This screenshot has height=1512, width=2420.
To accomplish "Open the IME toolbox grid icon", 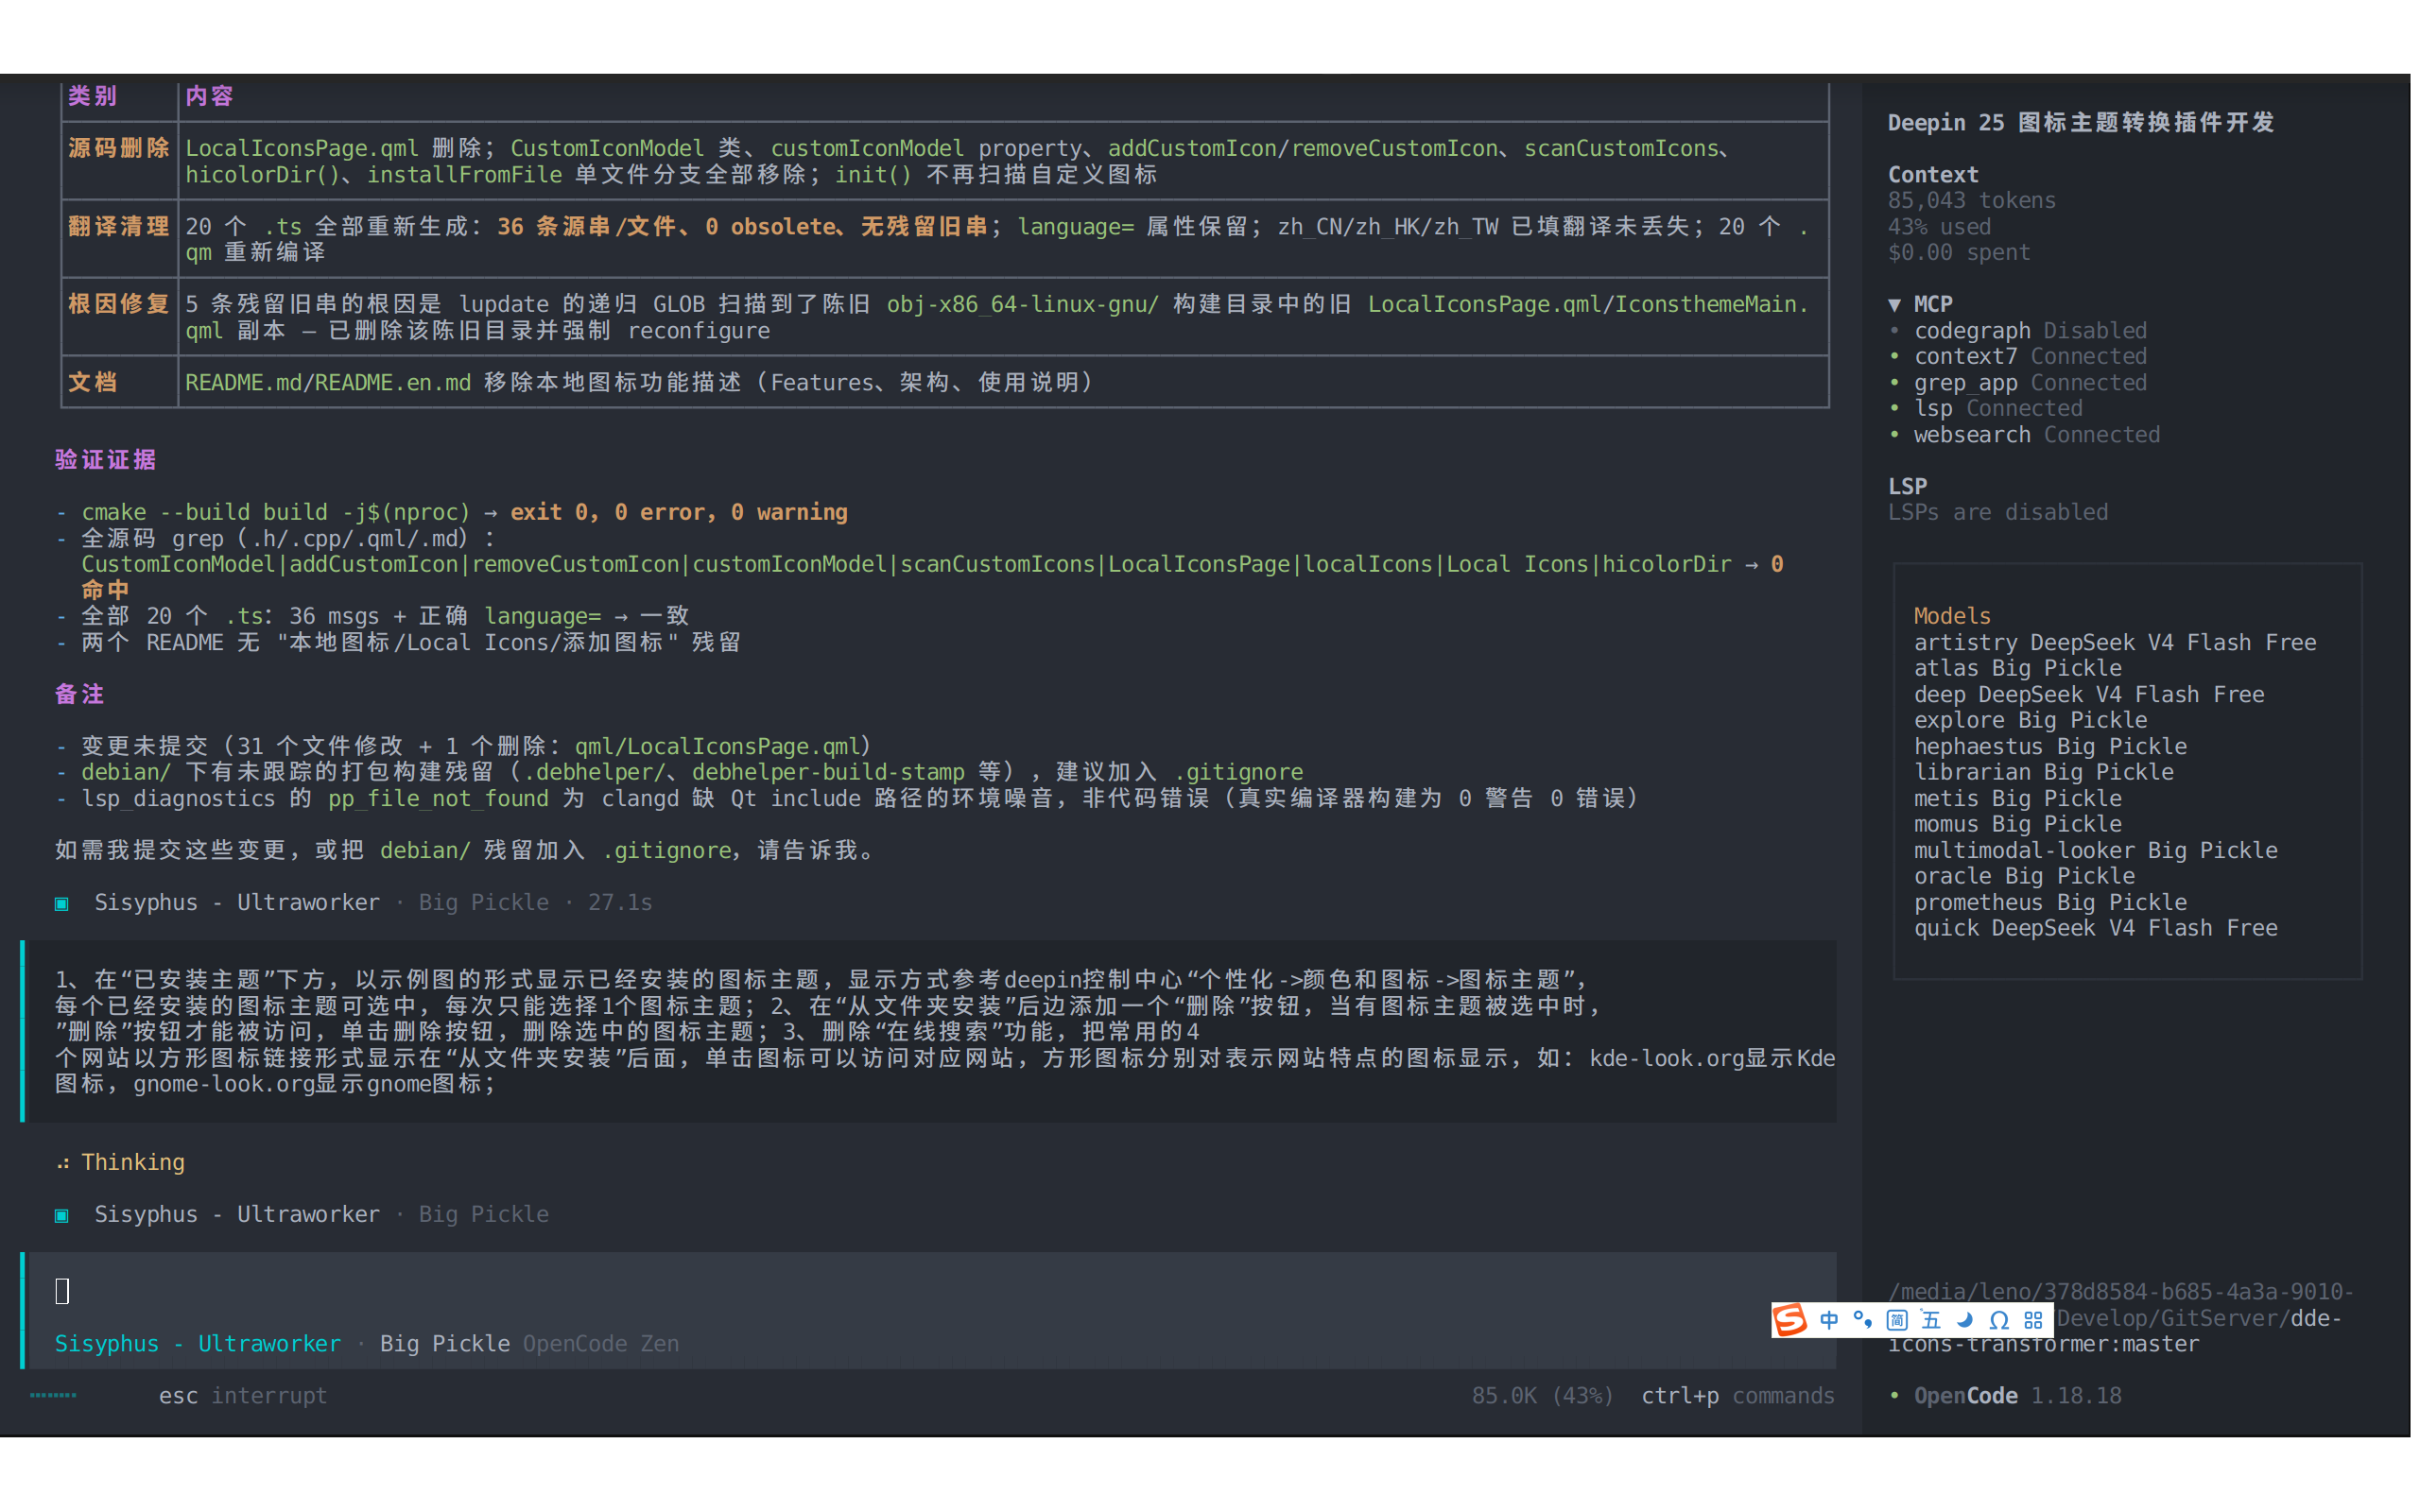I will coord(2033,1320).
